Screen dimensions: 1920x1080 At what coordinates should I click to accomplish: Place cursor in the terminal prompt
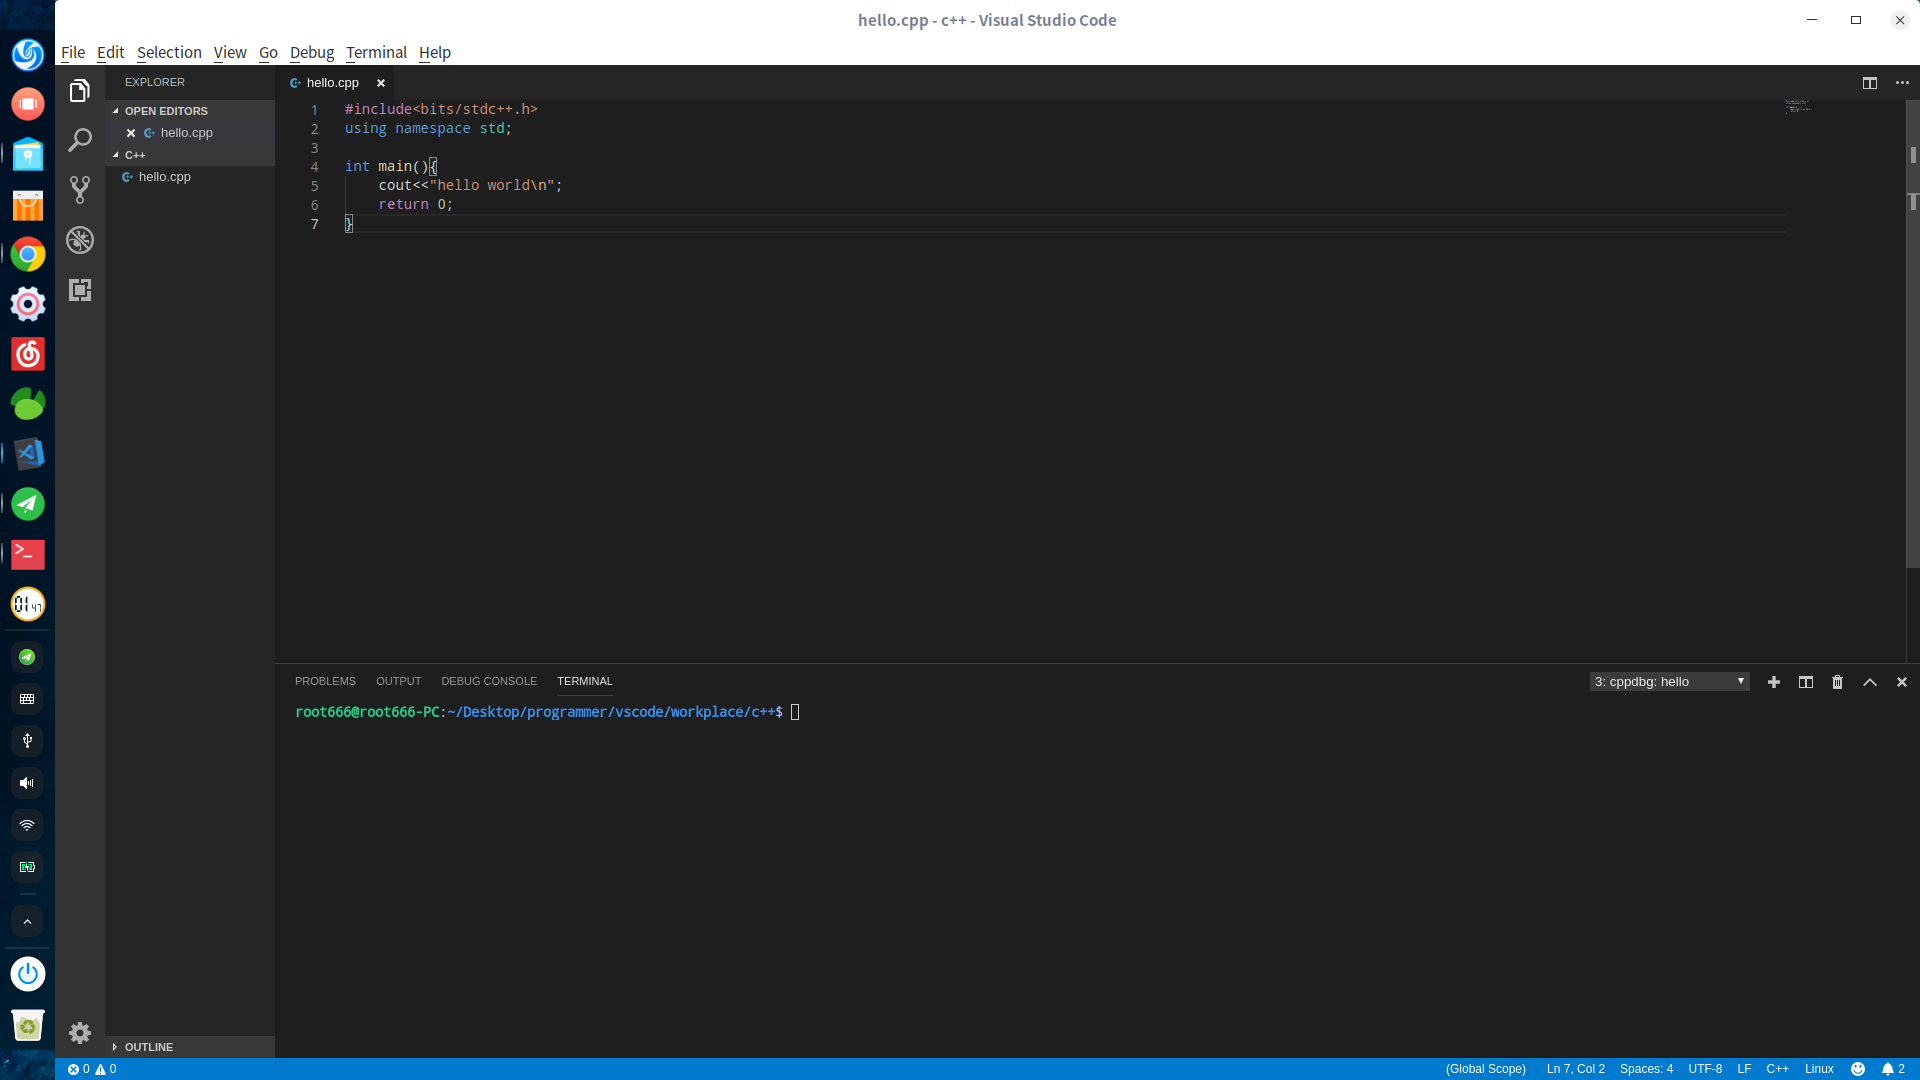tap(795, 712)
